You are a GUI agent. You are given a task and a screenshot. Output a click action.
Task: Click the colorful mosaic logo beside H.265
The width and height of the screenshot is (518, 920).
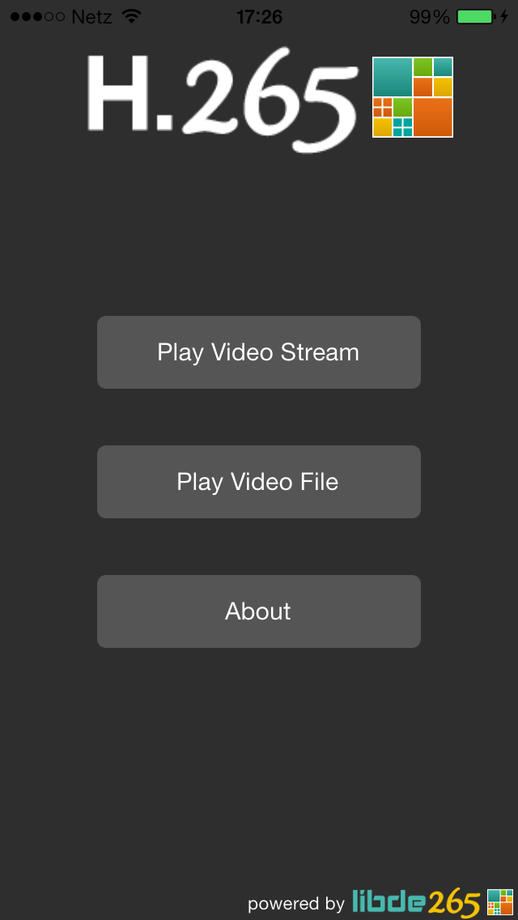[x=412, y=97]
